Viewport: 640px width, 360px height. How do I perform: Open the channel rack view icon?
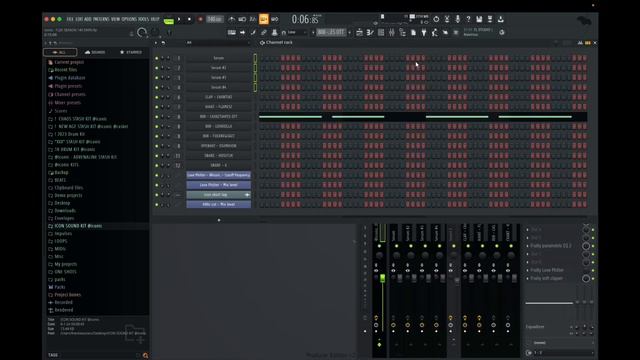(381, 32)
